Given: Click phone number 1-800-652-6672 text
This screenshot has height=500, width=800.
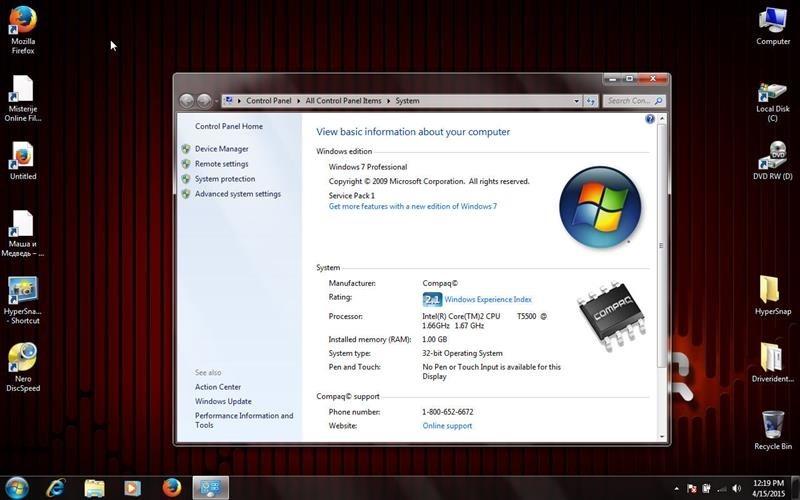Looking at the screenshot, I should [447, 412].
